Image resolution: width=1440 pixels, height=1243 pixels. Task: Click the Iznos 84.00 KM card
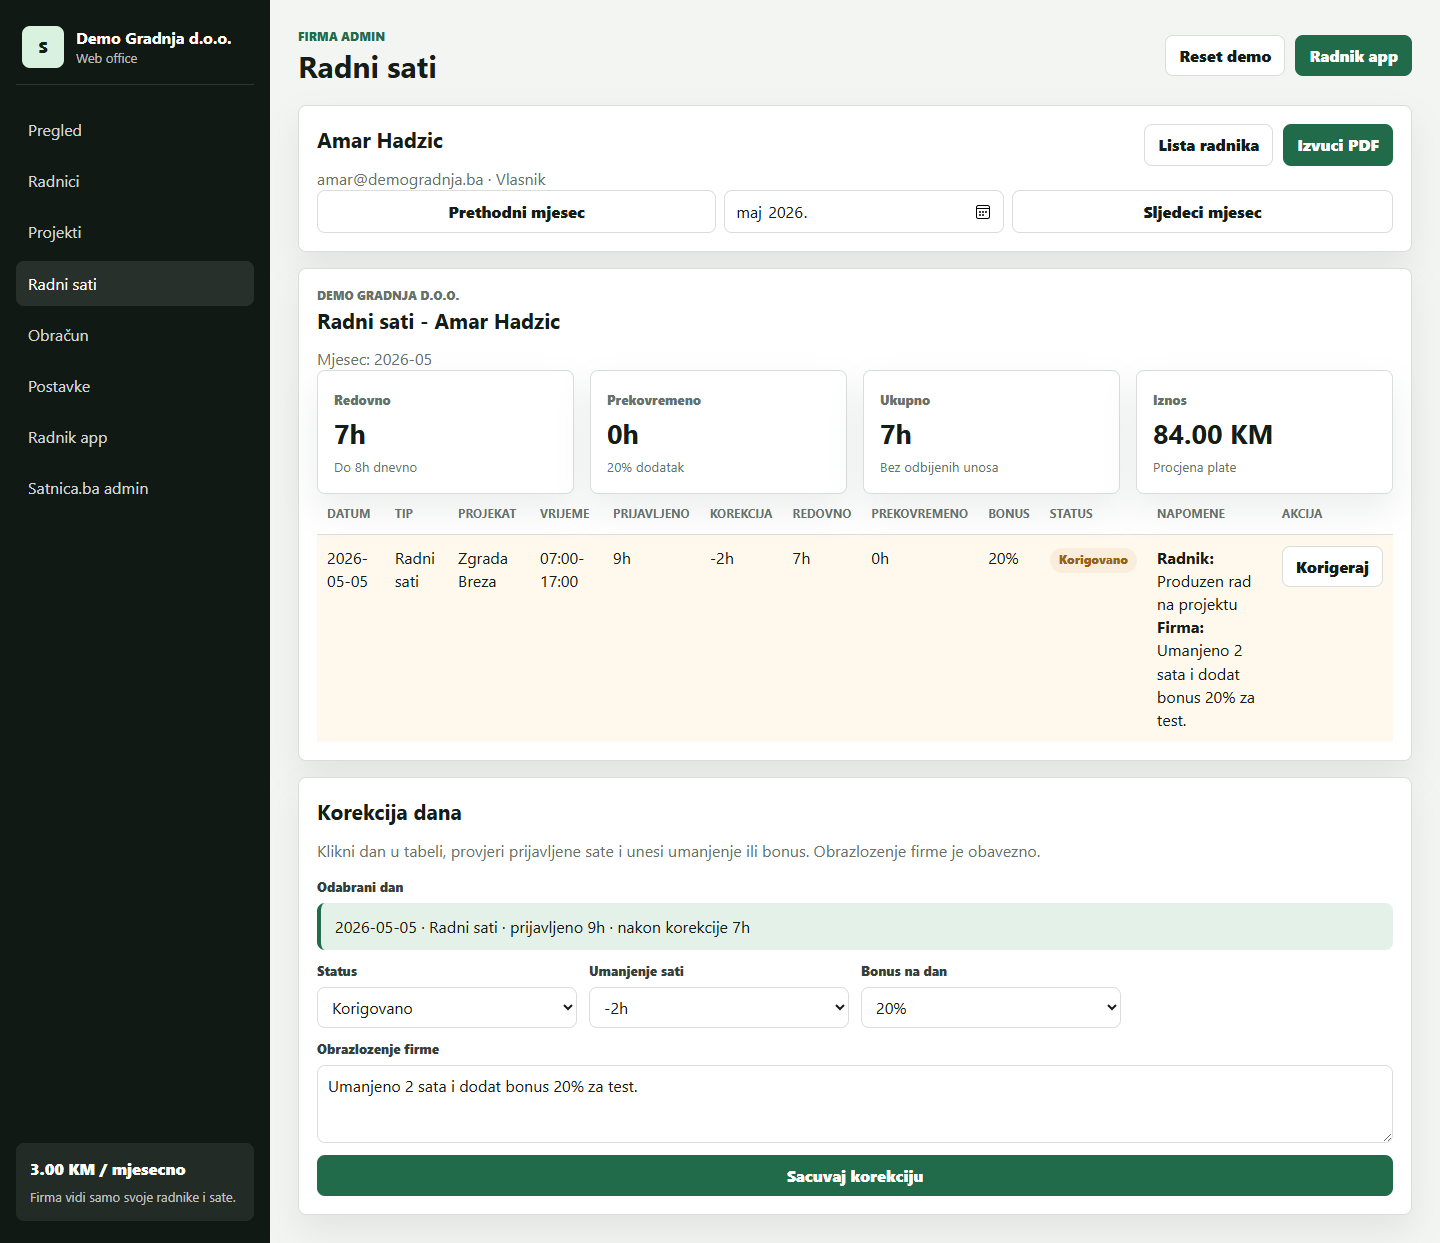(x=1264, y=432)
